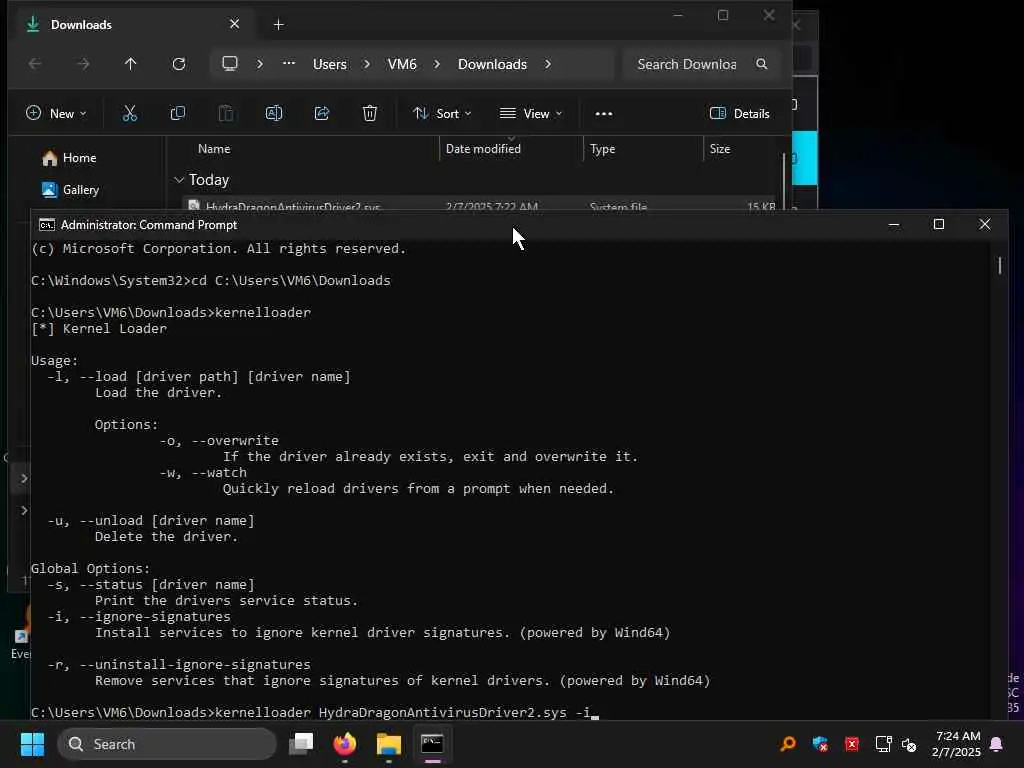Click the Task View icon on taskbar
The height and width of the screenshot is (768, 1024).
302,744
